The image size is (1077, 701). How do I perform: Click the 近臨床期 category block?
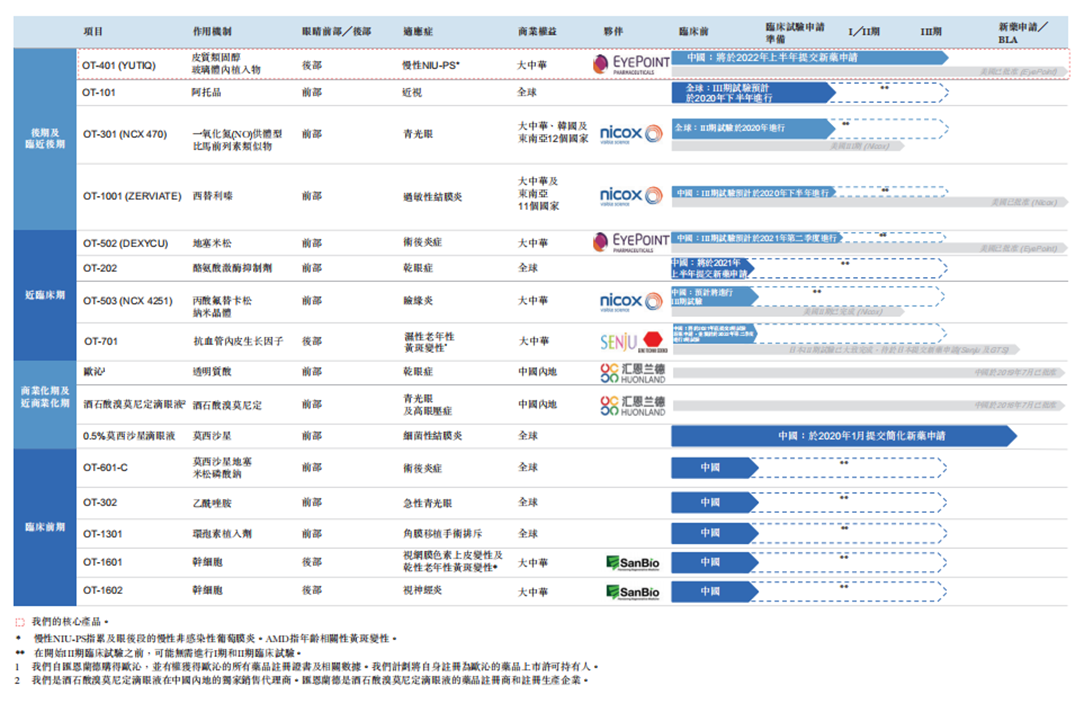tap(45, 295)
